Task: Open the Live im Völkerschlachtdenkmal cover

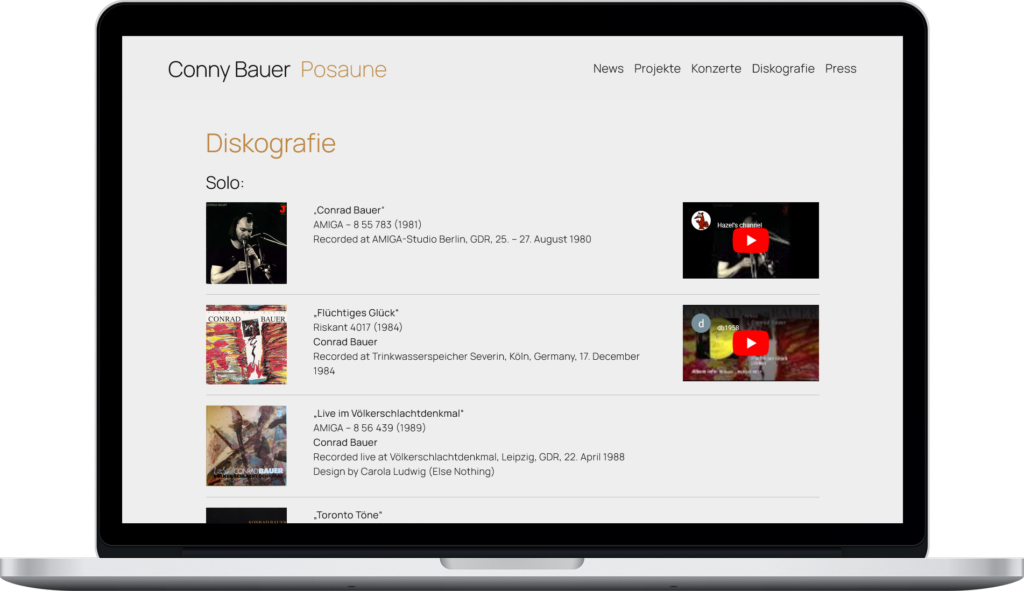Action: (x=246, y=446)
